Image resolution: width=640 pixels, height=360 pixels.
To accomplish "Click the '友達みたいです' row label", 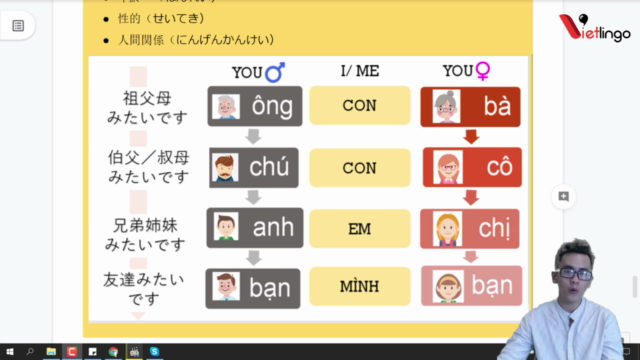I will (x=143, y=289).
